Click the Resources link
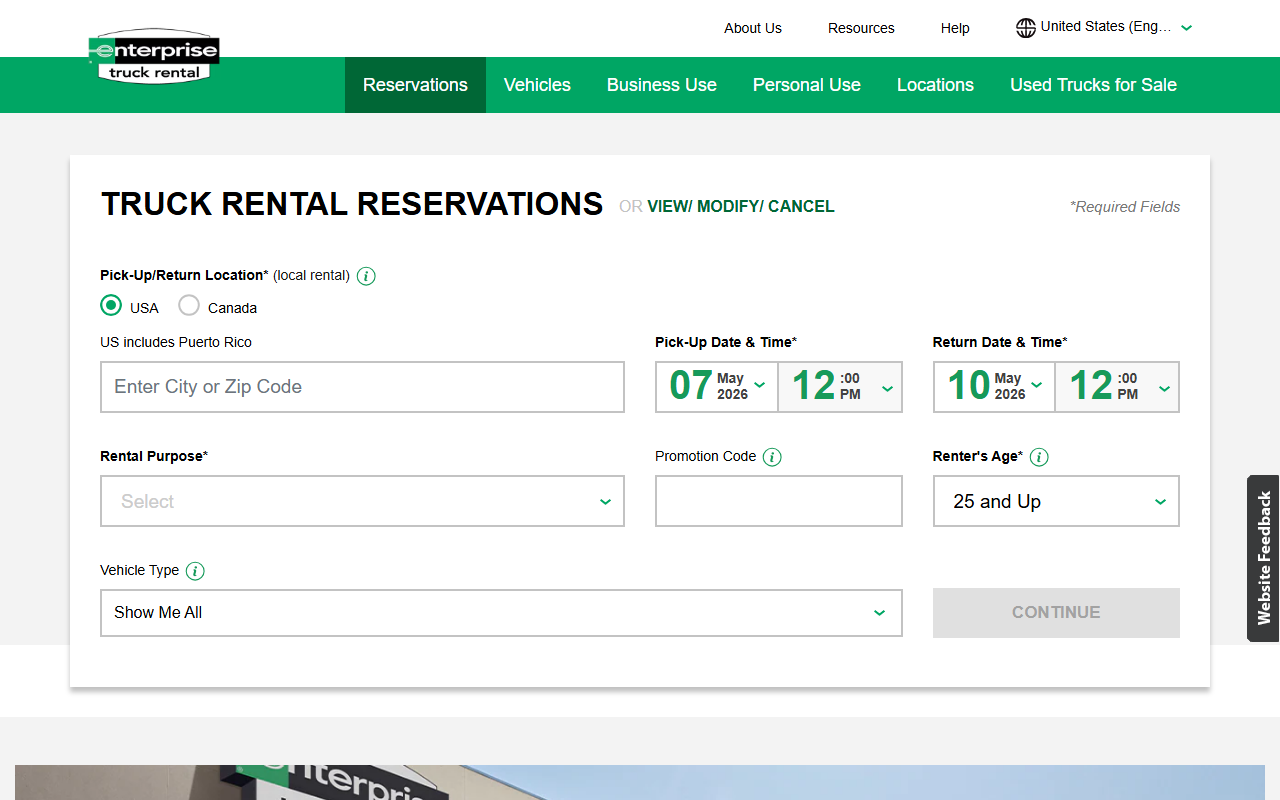This screenshot has width=1280, height=800. click(861, 28)
